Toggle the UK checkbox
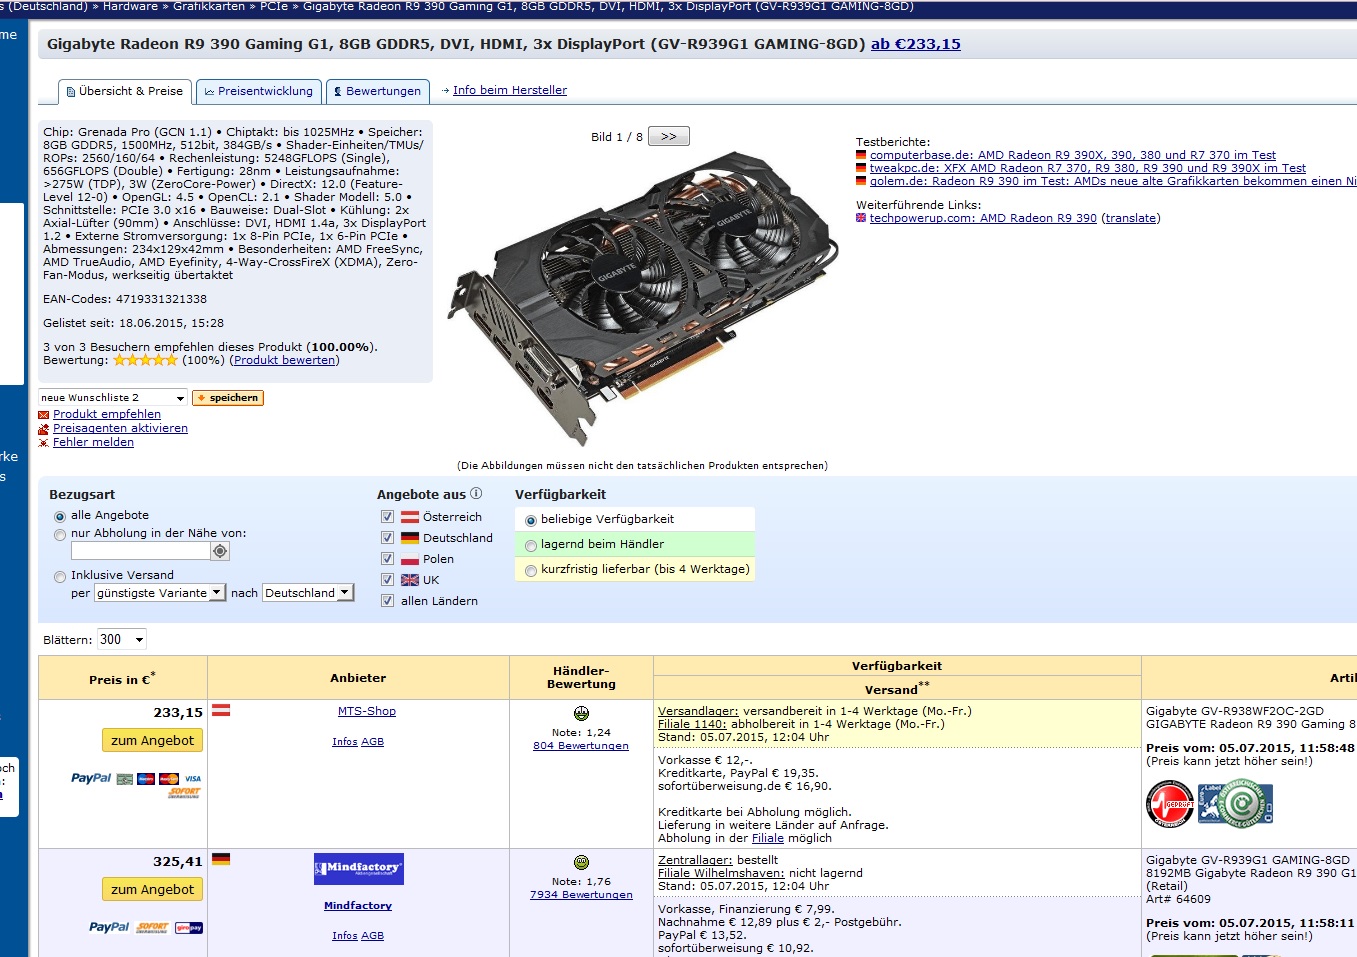This screenshot has height=957, width=1357. coord(387,580)
